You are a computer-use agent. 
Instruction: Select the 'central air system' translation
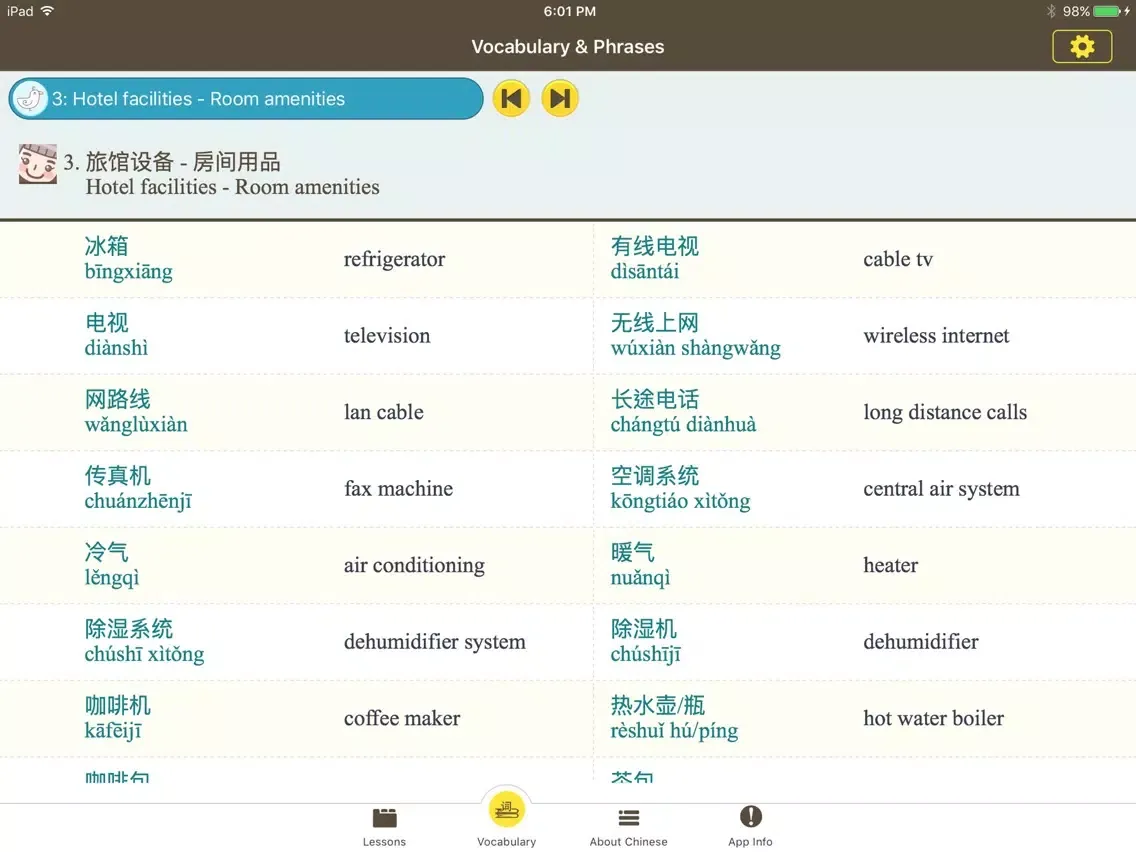[941, 489]
